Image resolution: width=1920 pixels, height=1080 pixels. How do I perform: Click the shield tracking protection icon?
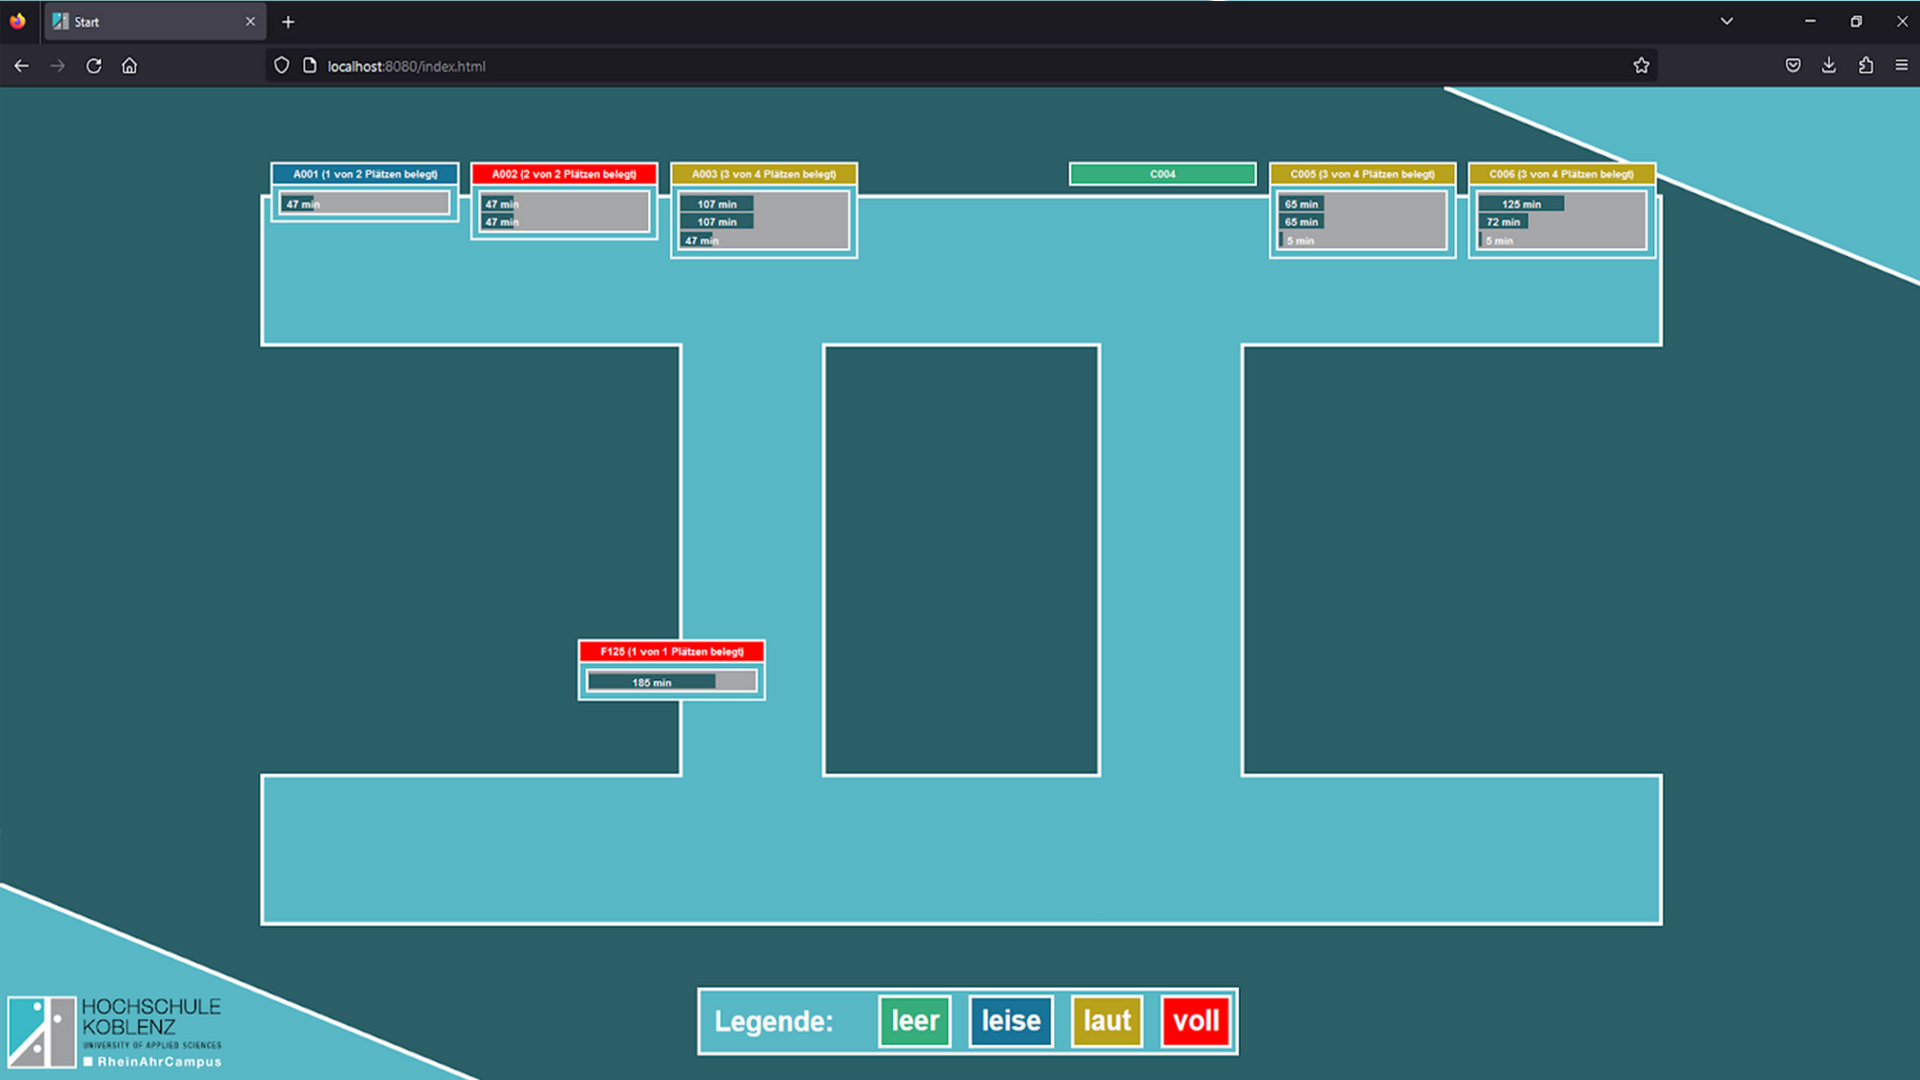(282, 66)
